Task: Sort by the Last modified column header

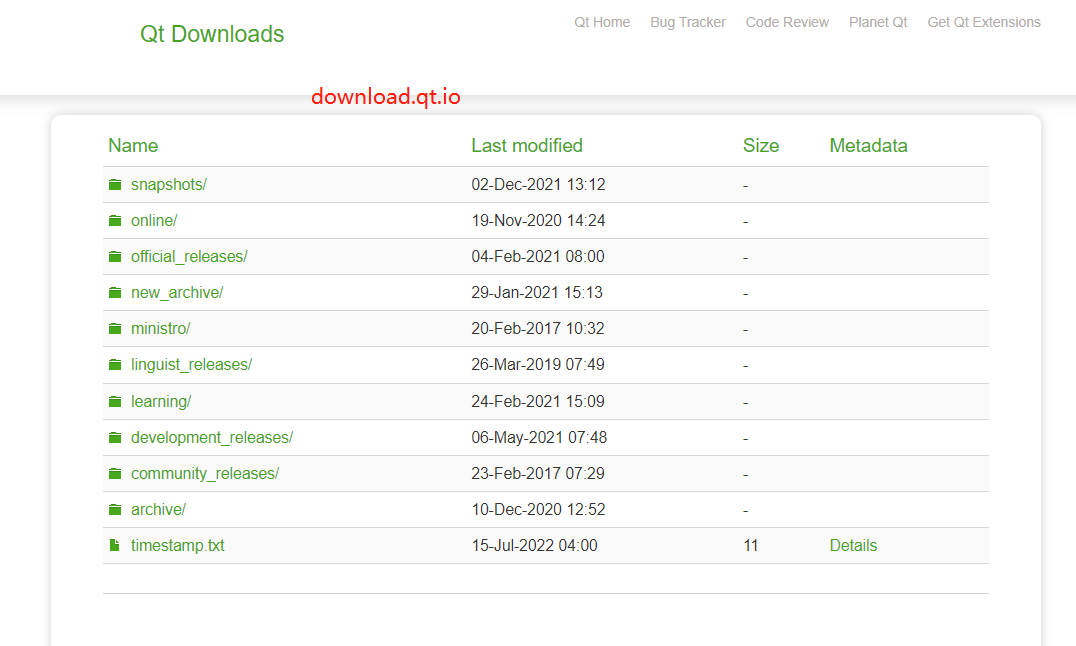Action: pyautogui.click(x=526, y=146)
